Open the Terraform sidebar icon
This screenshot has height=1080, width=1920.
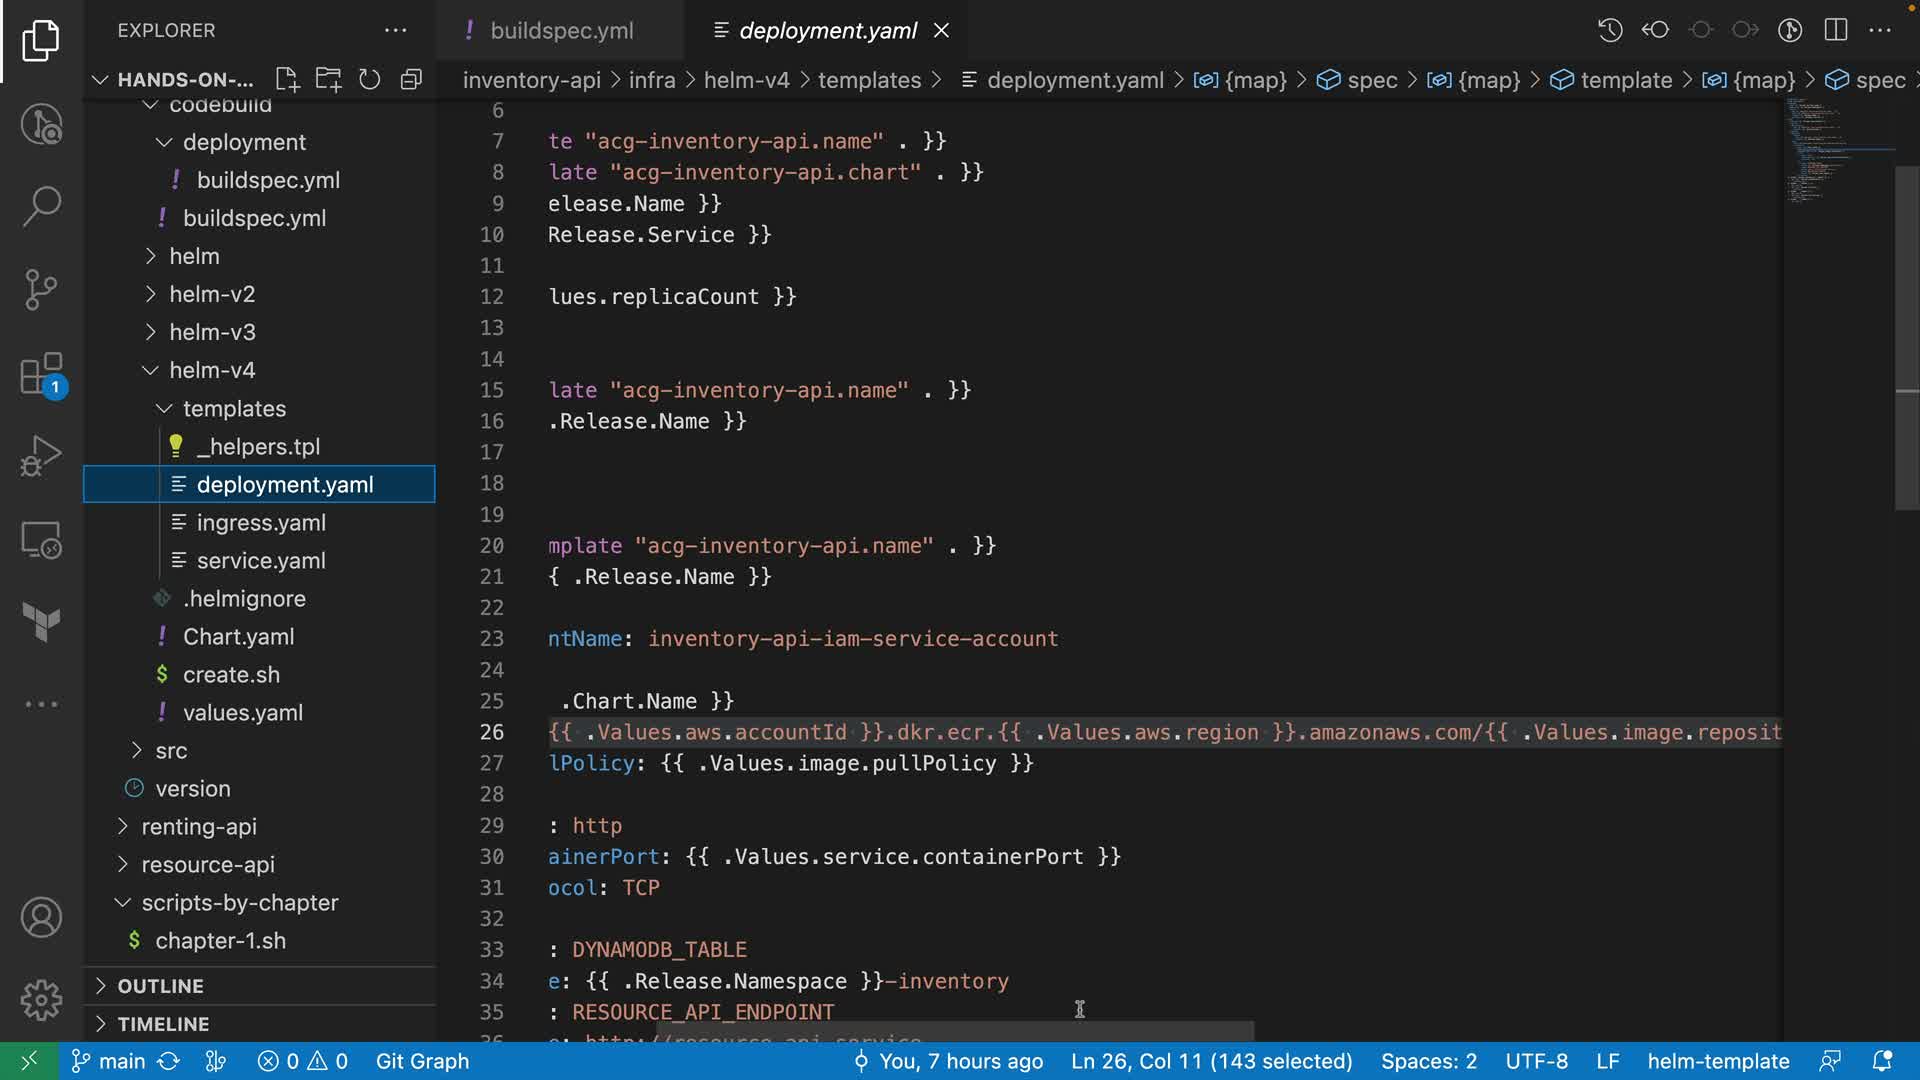(x=41, y=621)
